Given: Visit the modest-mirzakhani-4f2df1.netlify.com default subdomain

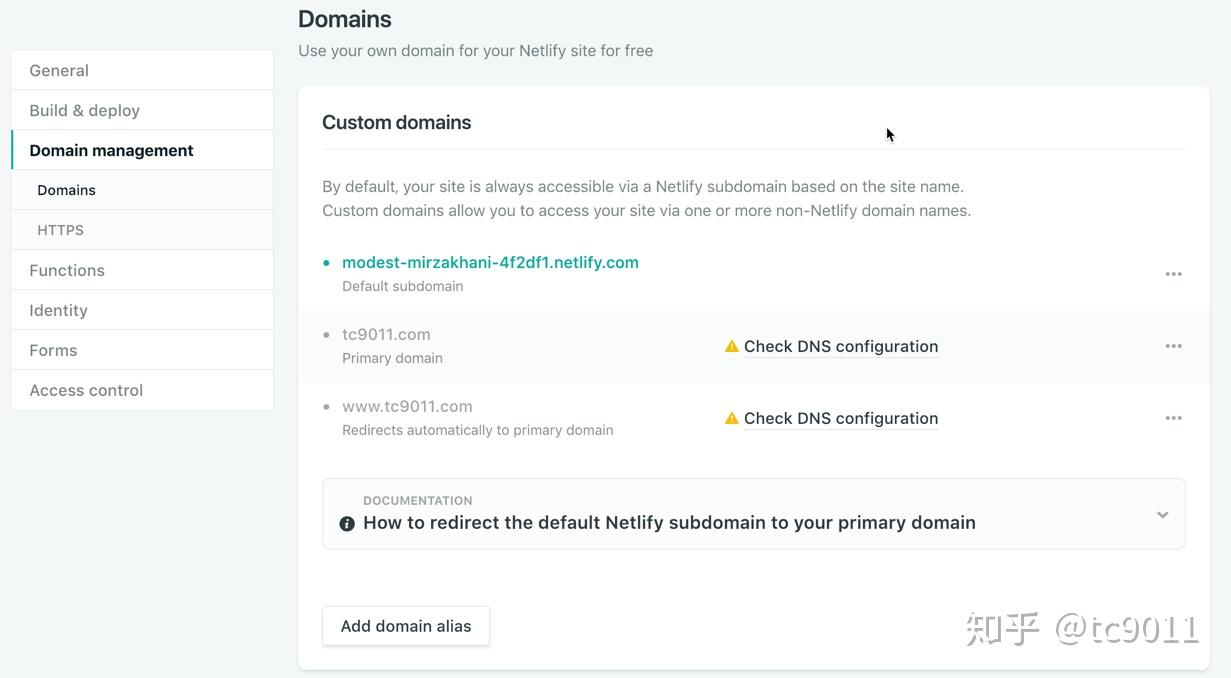Looking at the screenshot, I should (490, 261).
